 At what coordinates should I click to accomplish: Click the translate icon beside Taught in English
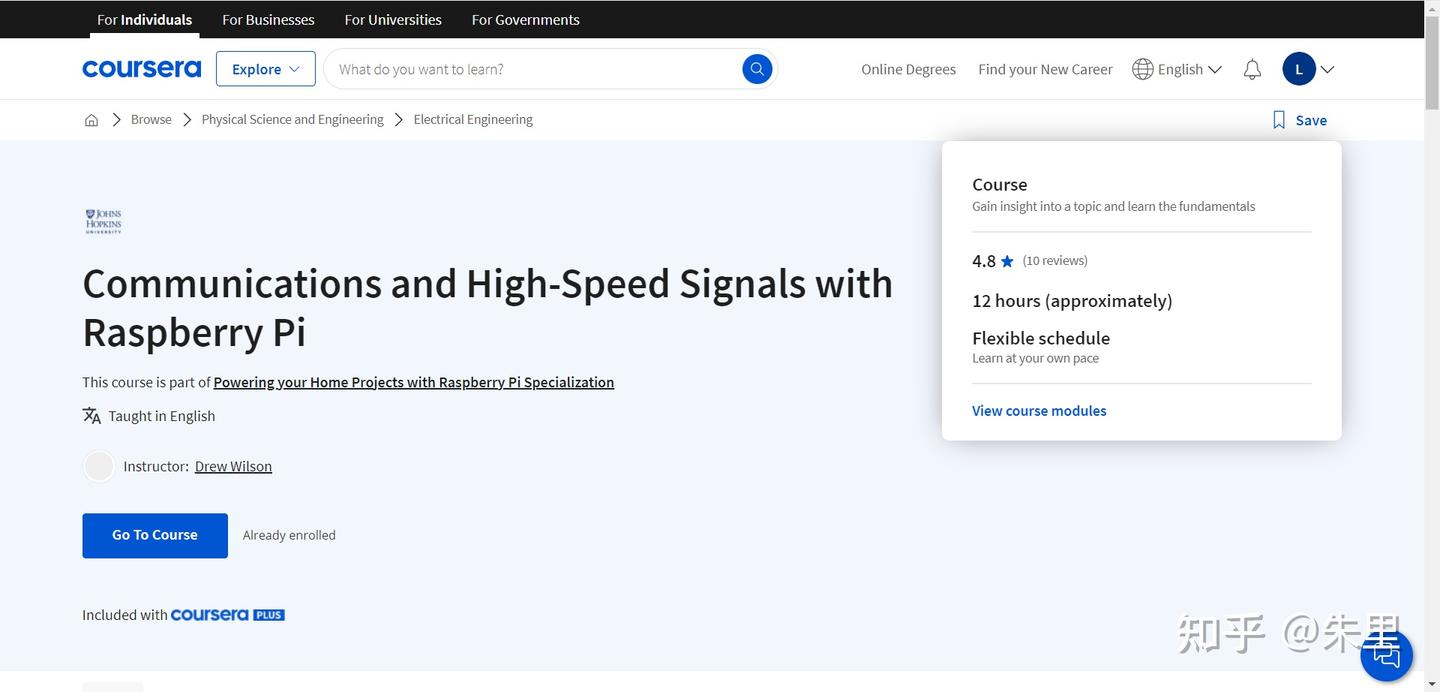pyautogui.click(x=92, y=416)
